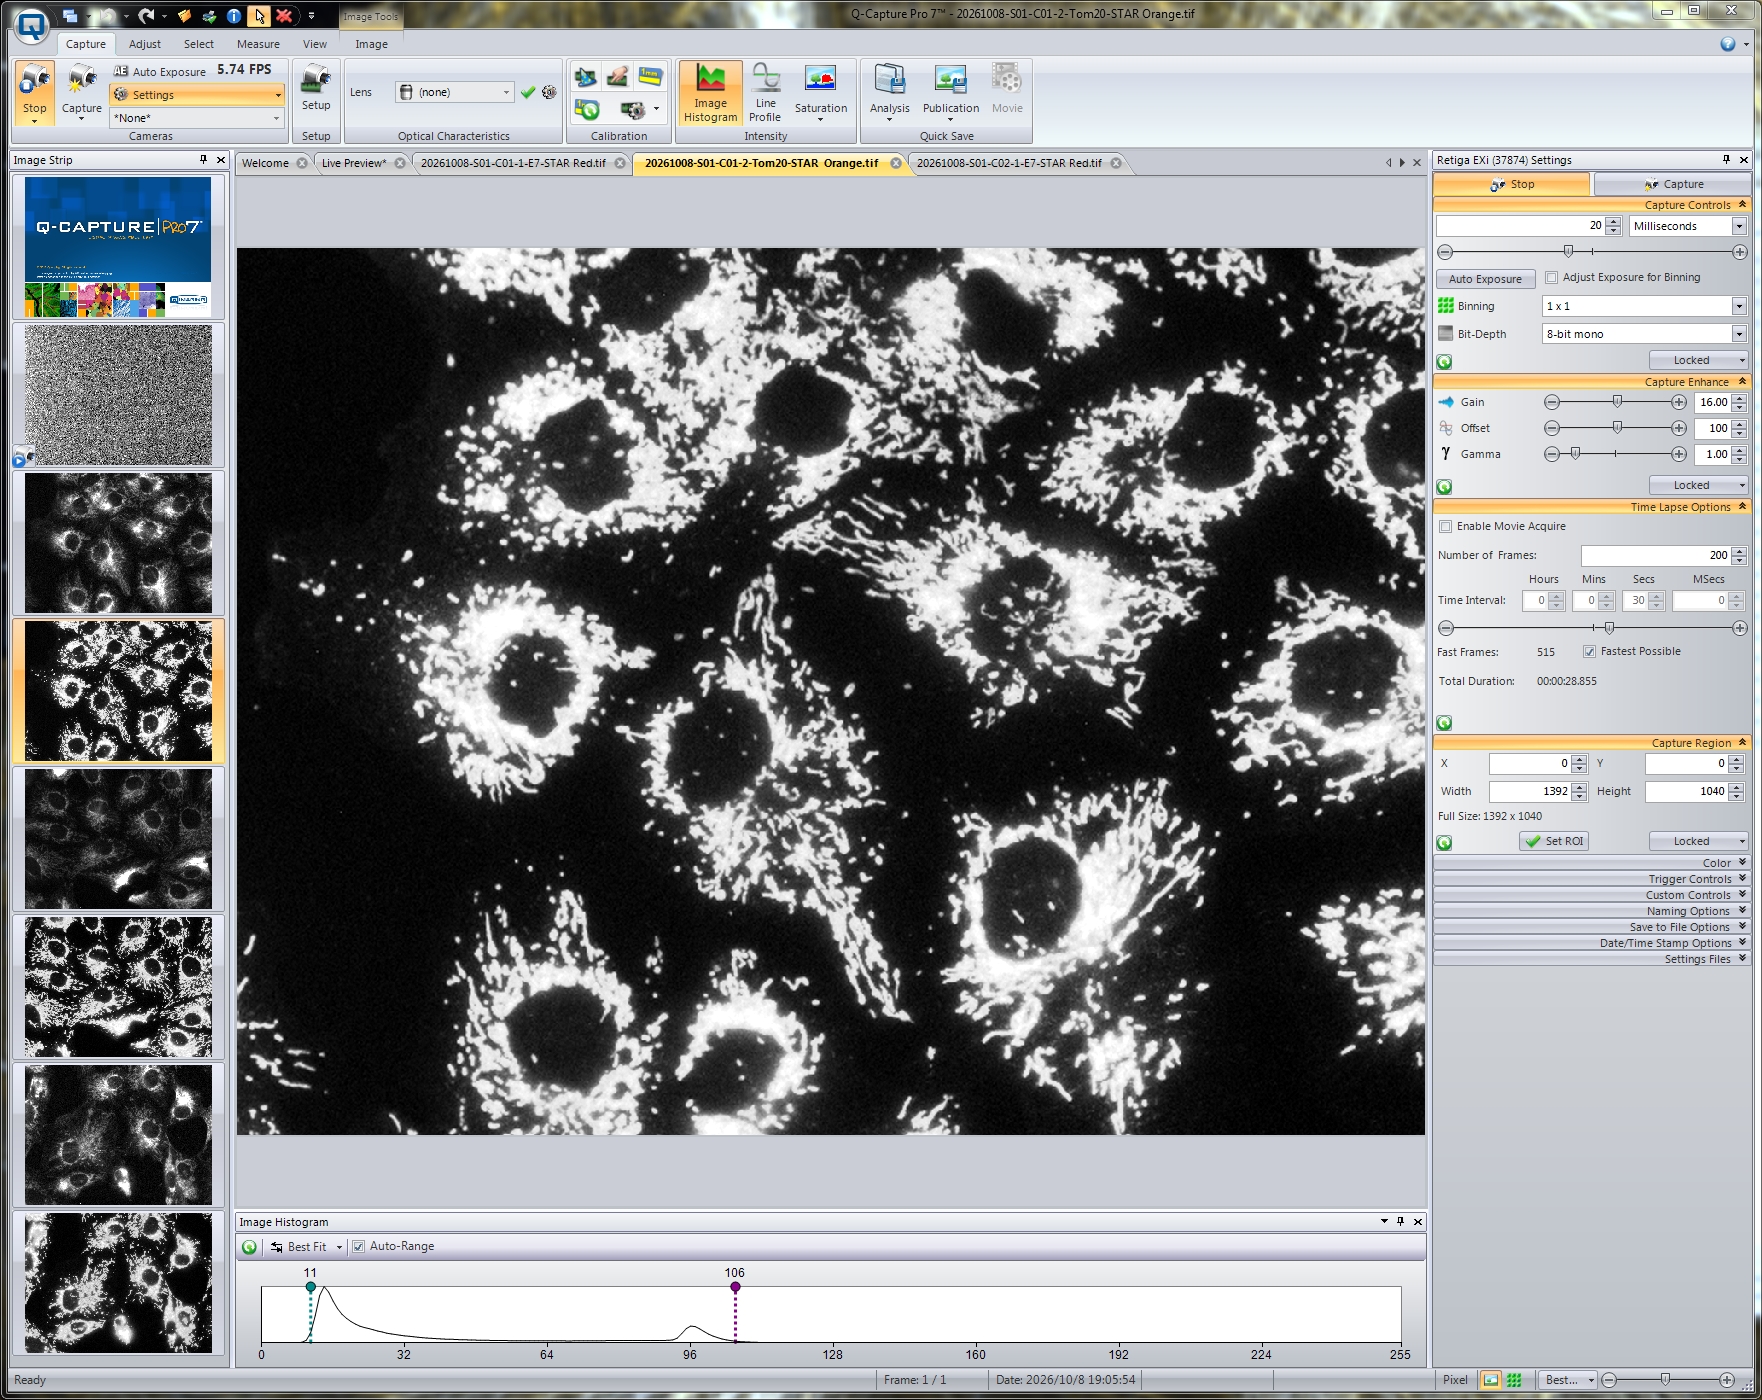Open the 20261008-S01-C02-1-E7-STAR Red.tif tab
Image resolution: width=1762 pixels, height=1400 pixels.
1009,163
